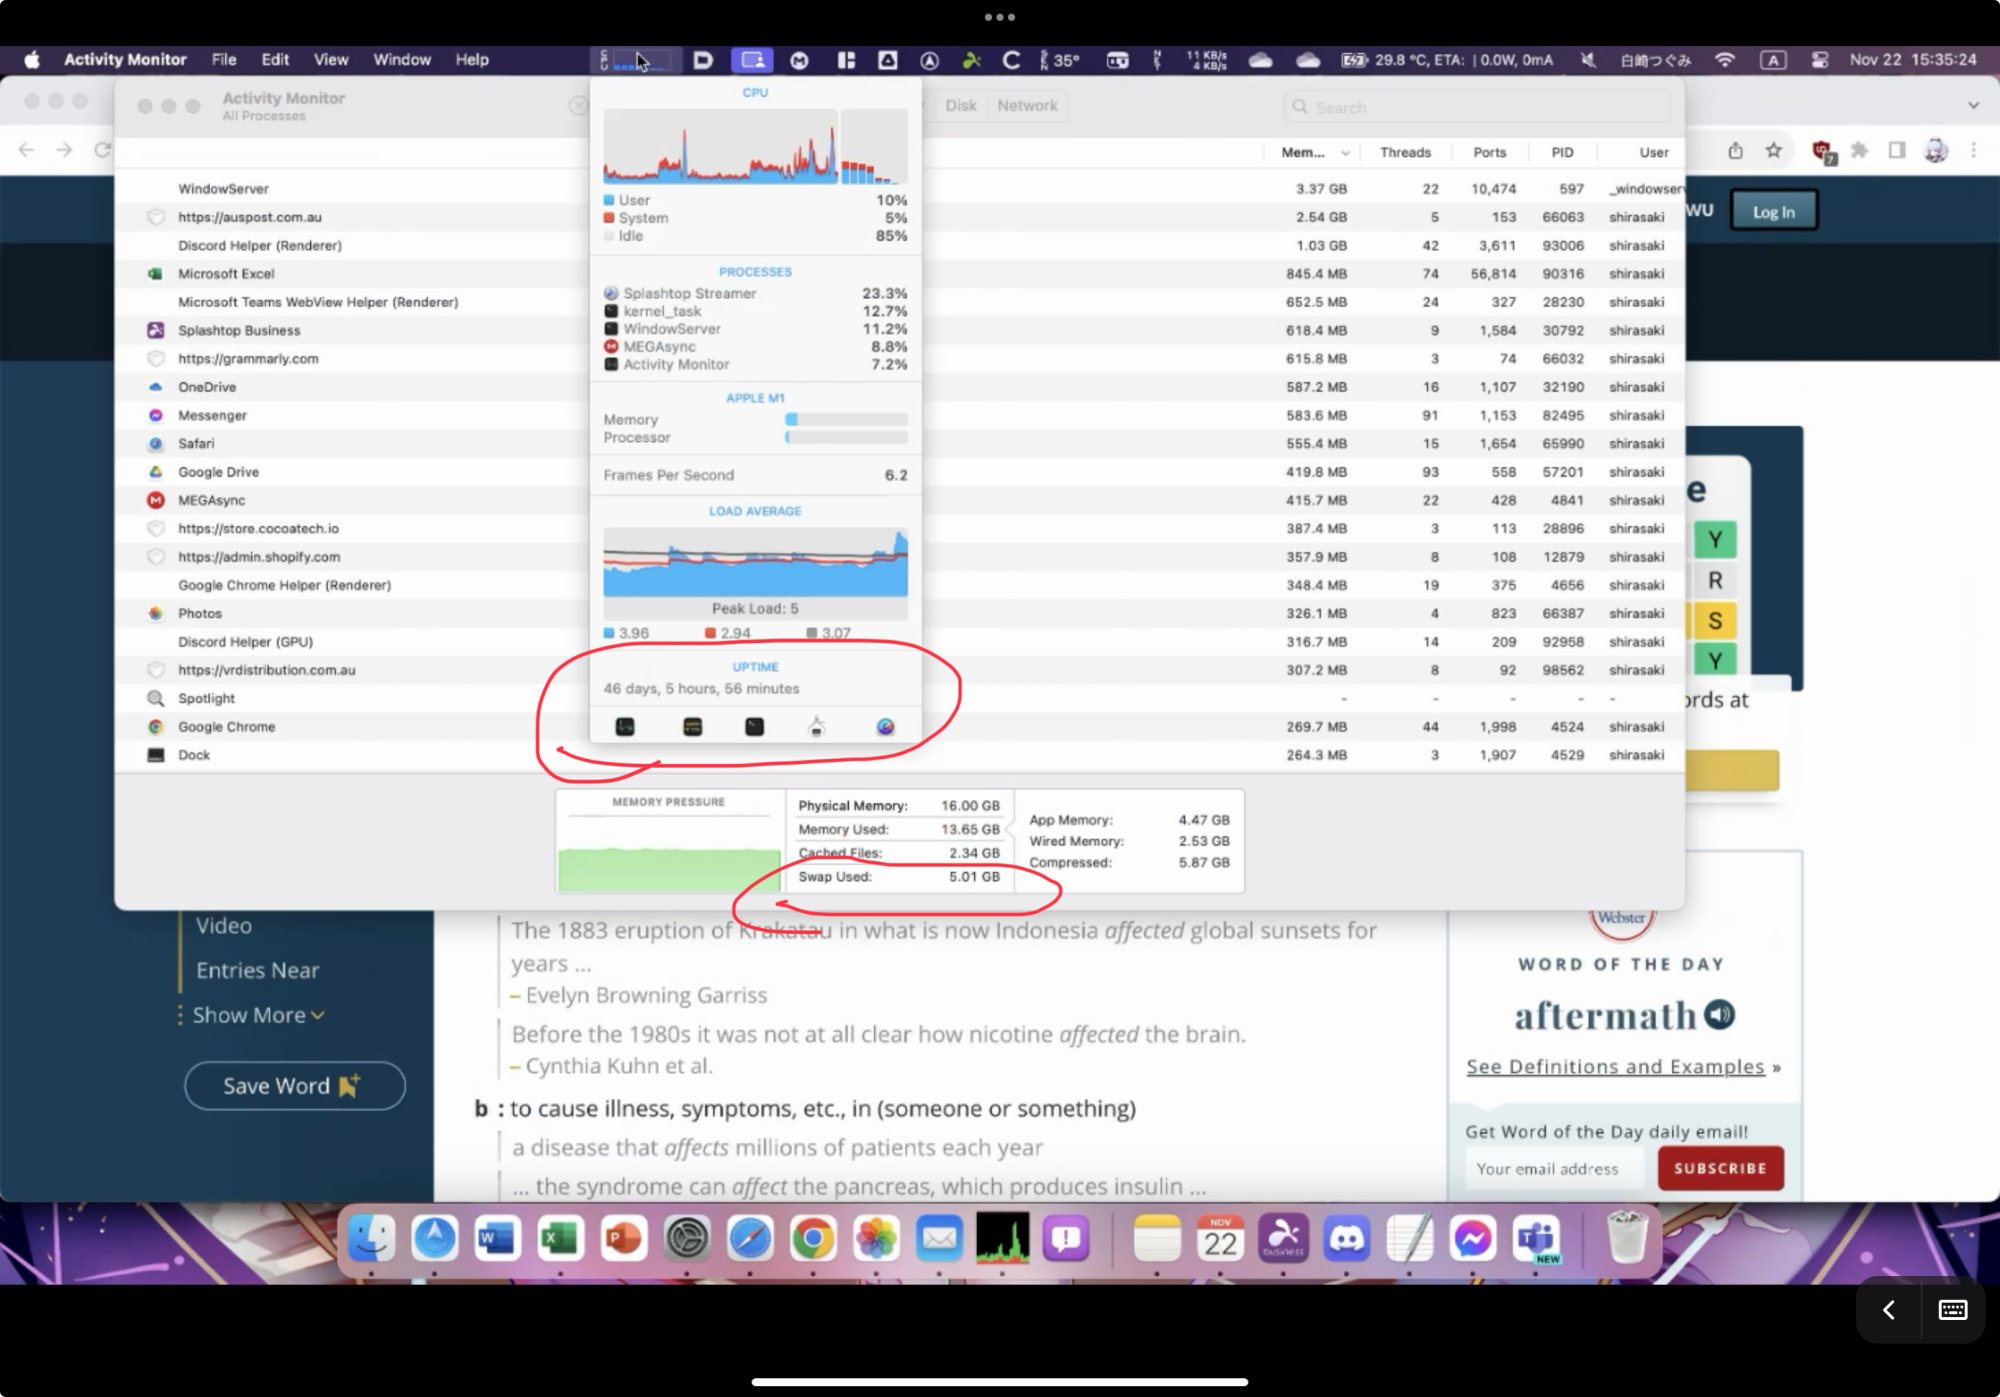This screenshot has width=2000, height=1397.
Task: Open the View menu in menu bar
Action: coord(330,60)
